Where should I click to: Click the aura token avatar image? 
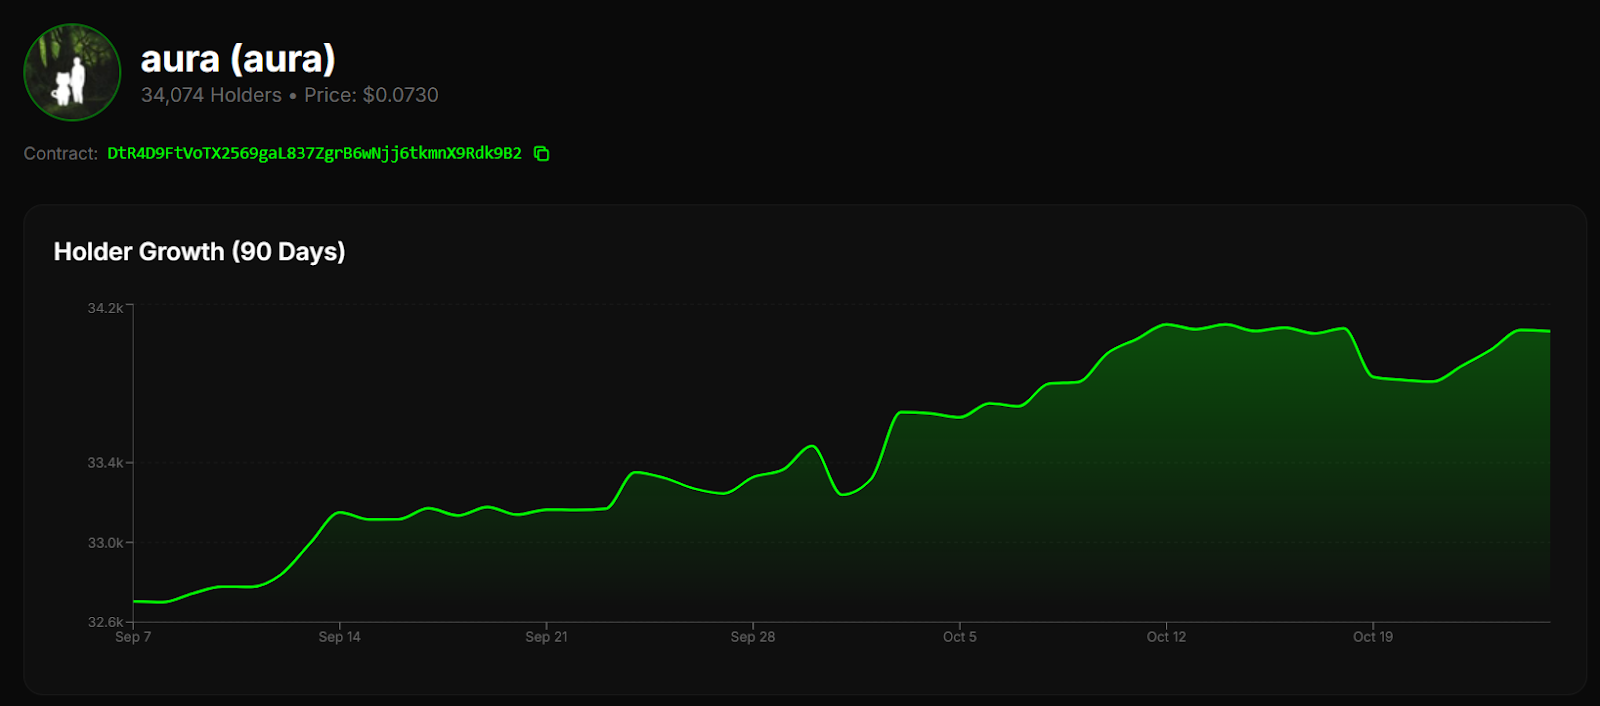click(x=72, y=73)
